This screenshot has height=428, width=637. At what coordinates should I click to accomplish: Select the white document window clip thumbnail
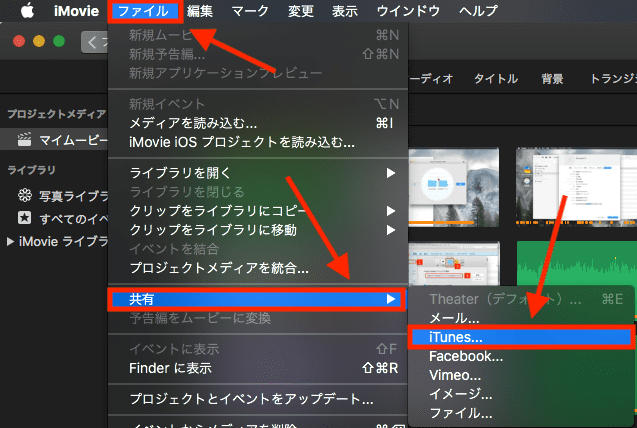[576, 187]
